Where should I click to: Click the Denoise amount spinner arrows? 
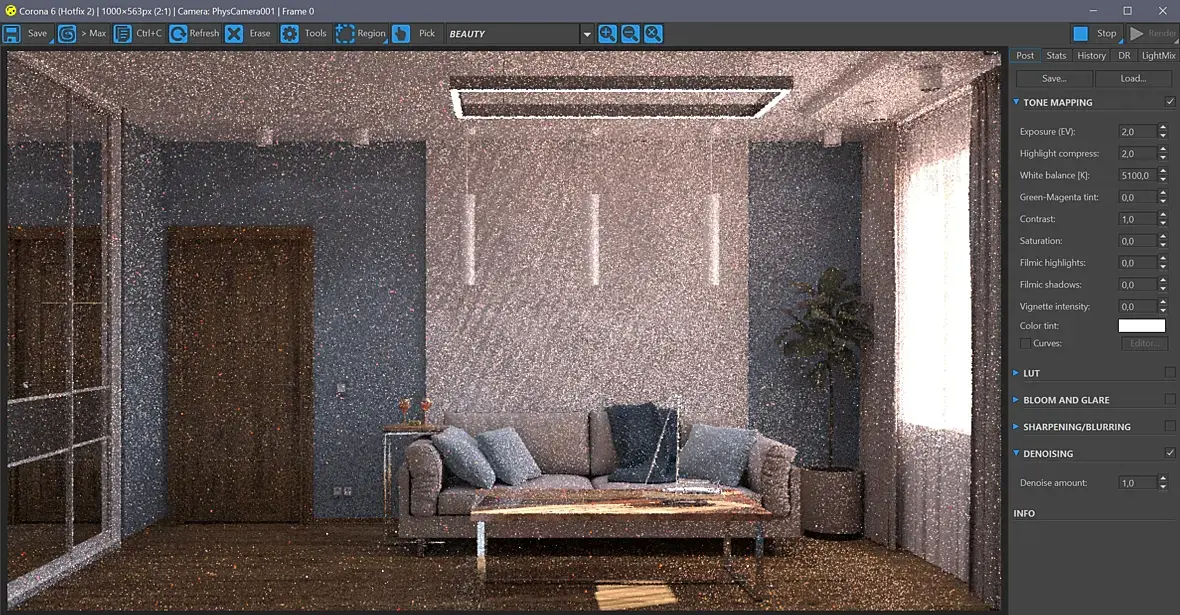pyautogui.click(x=1163, y=483)
